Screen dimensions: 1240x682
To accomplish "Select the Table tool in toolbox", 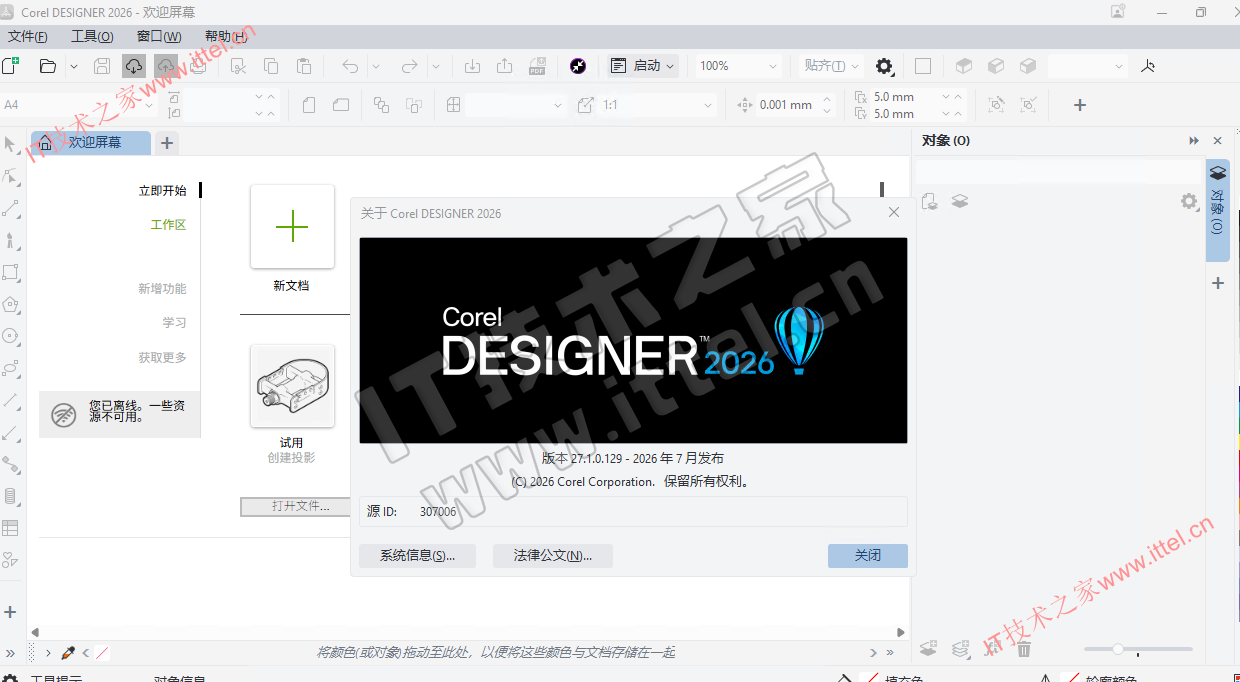I will [11, 528].
